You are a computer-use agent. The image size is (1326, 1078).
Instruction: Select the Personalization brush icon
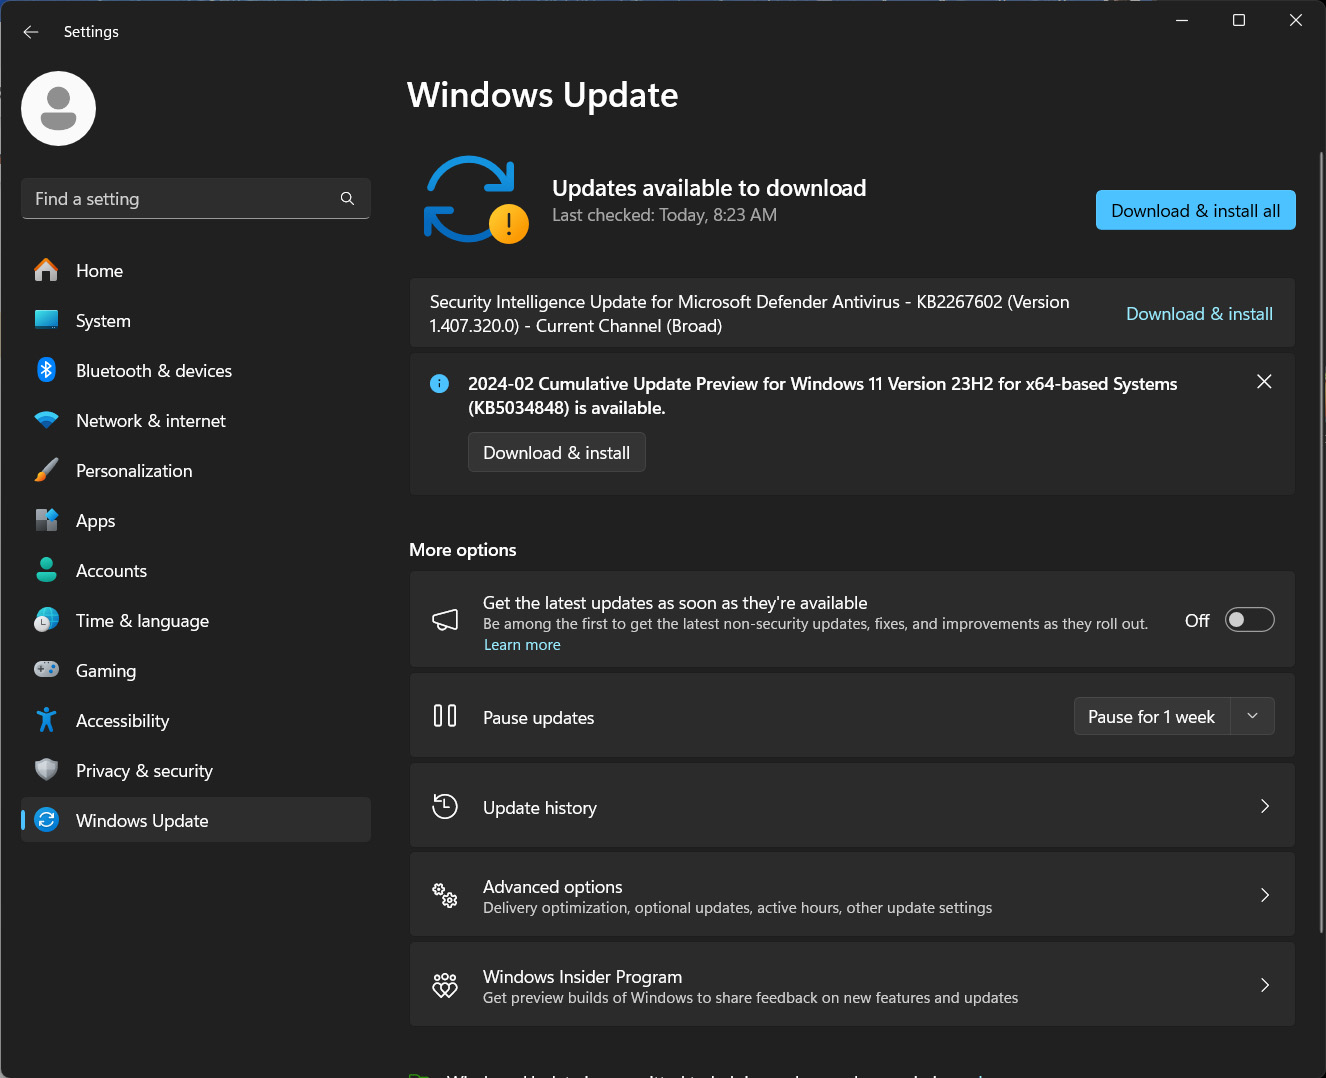[x=46, y=470]
